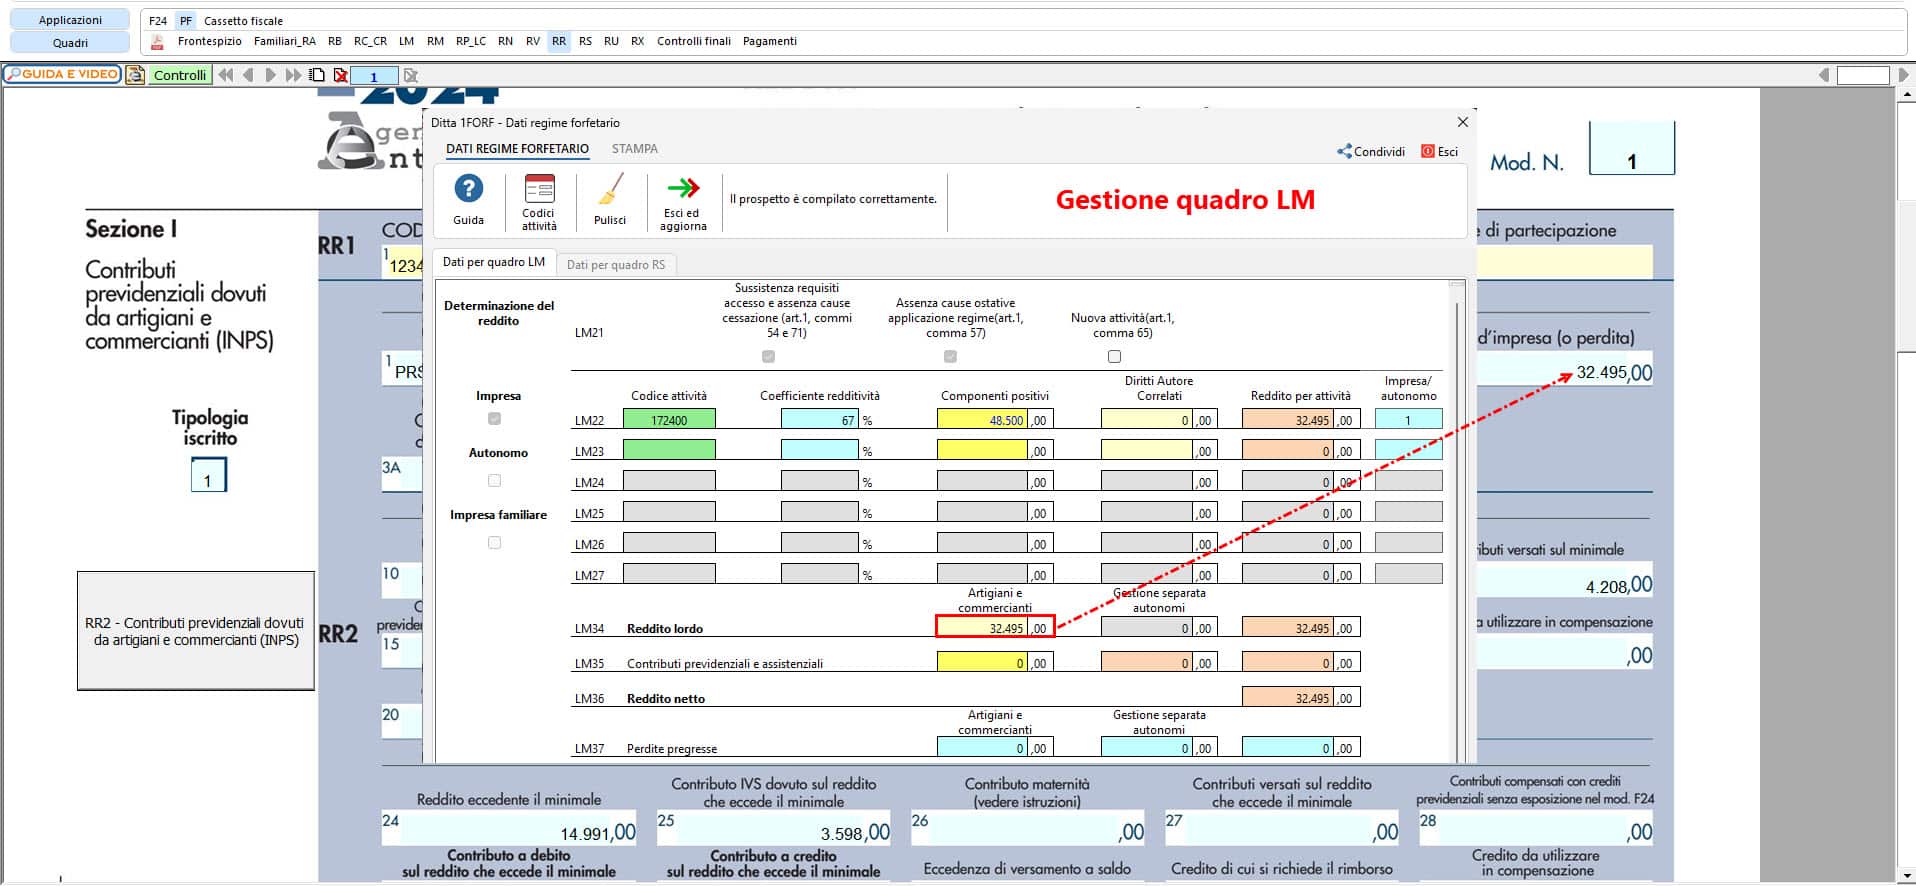Viewport: 1916px width, 886px height.
Task: Click field 27 Contributi versati sul reddito
Action: tap(1282, 830)
